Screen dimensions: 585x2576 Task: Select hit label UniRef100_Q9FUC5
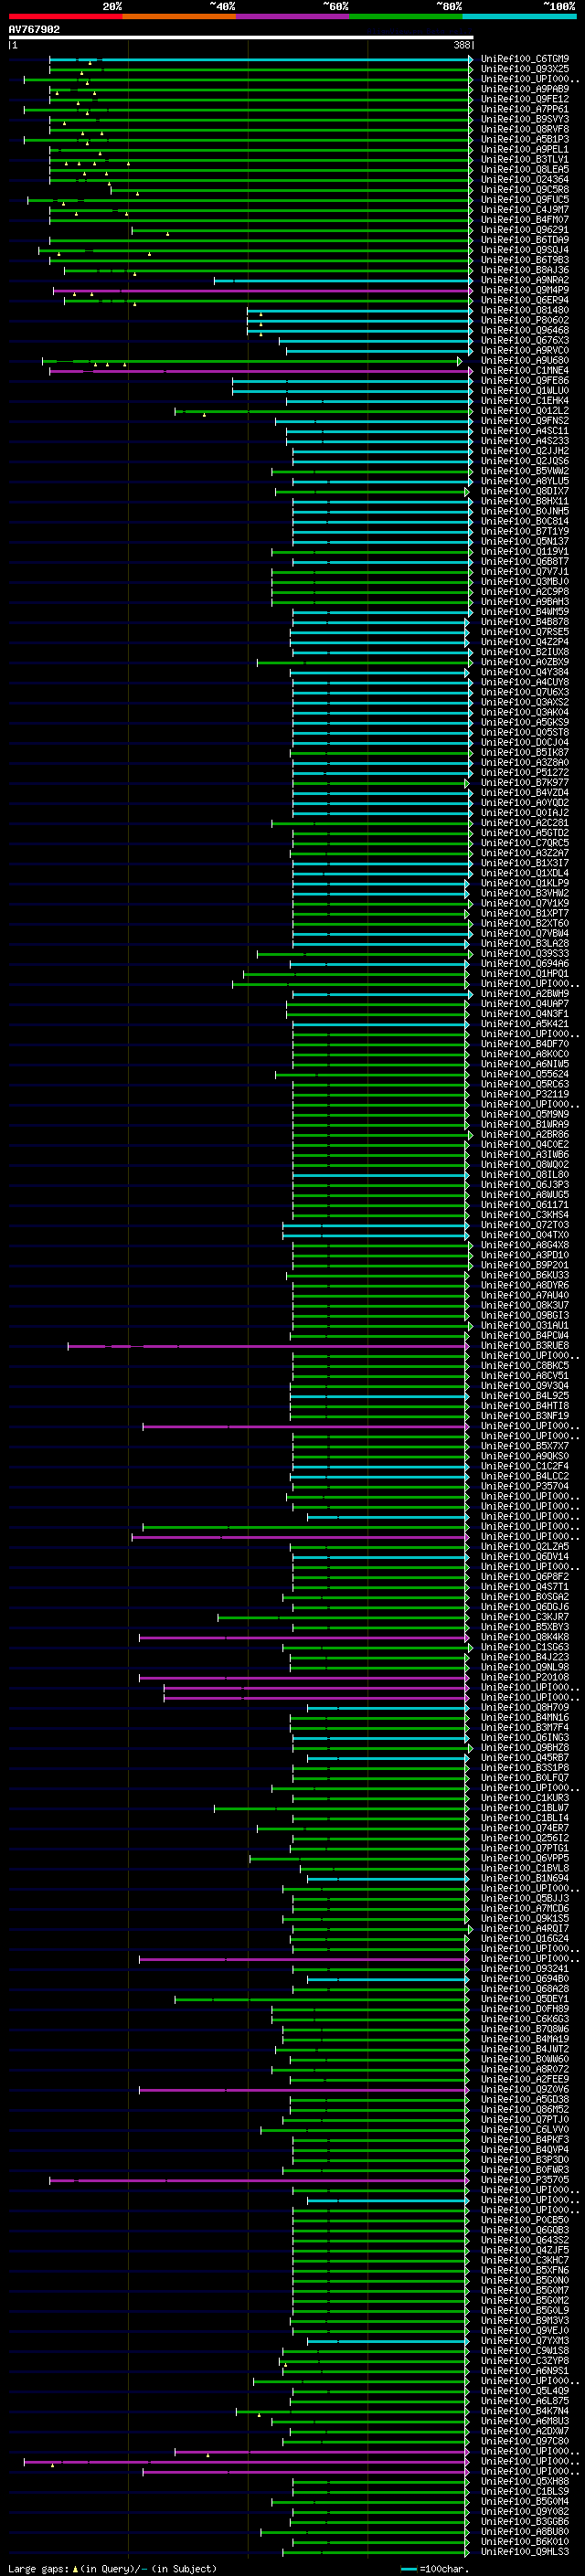(525, 199)
